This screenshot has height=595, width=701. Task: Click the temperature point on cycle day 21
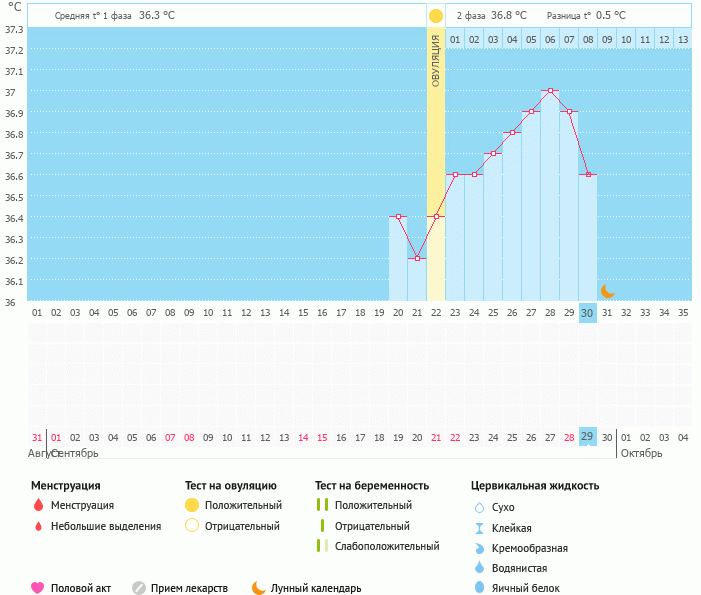[417, 258]
